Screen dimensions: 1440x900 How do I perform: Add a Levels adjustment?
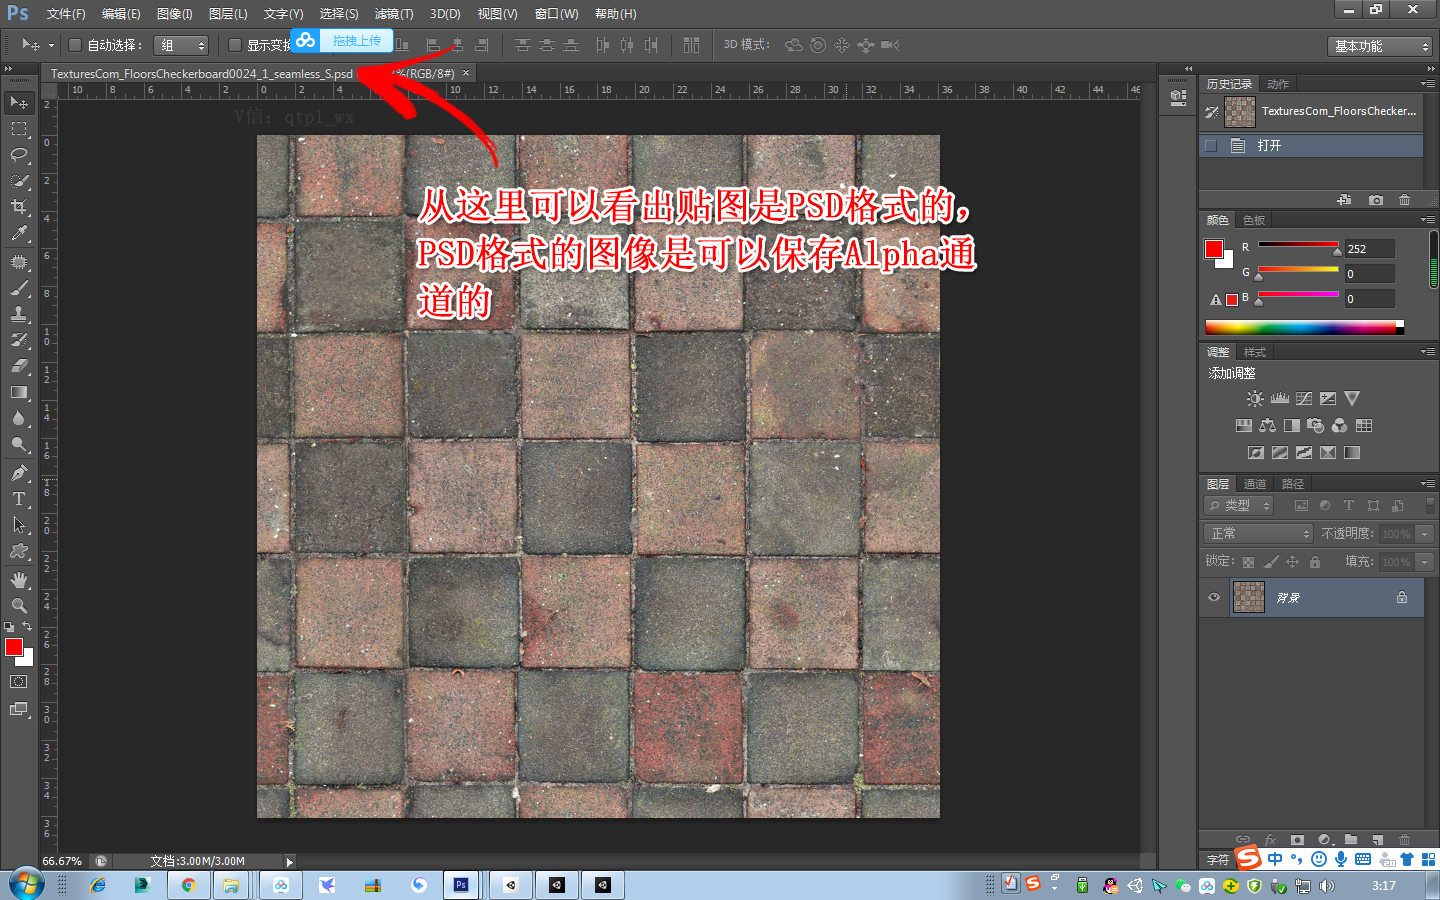pyautogui.click(x=1280, y=398)
